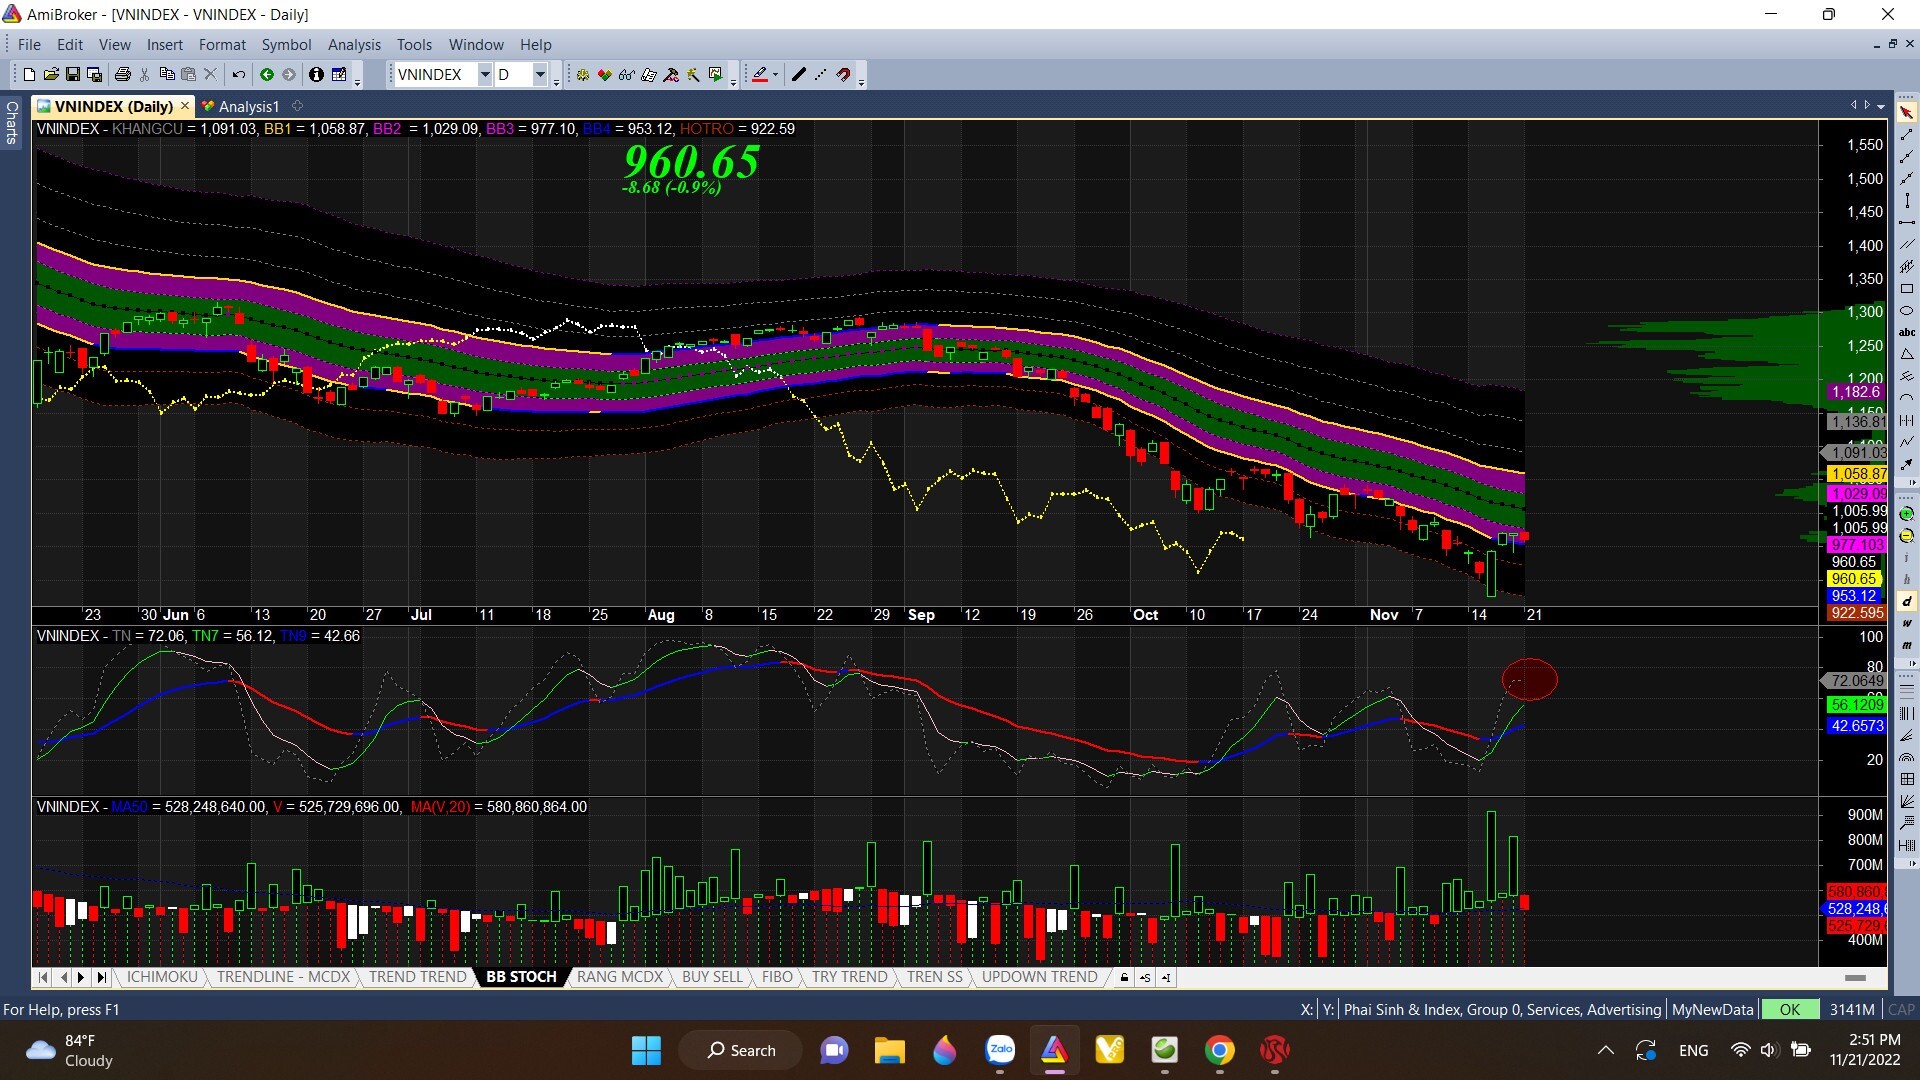Switch to weekly view with 'w' button
1920x1080 pixels.
tap(1907, 623)
